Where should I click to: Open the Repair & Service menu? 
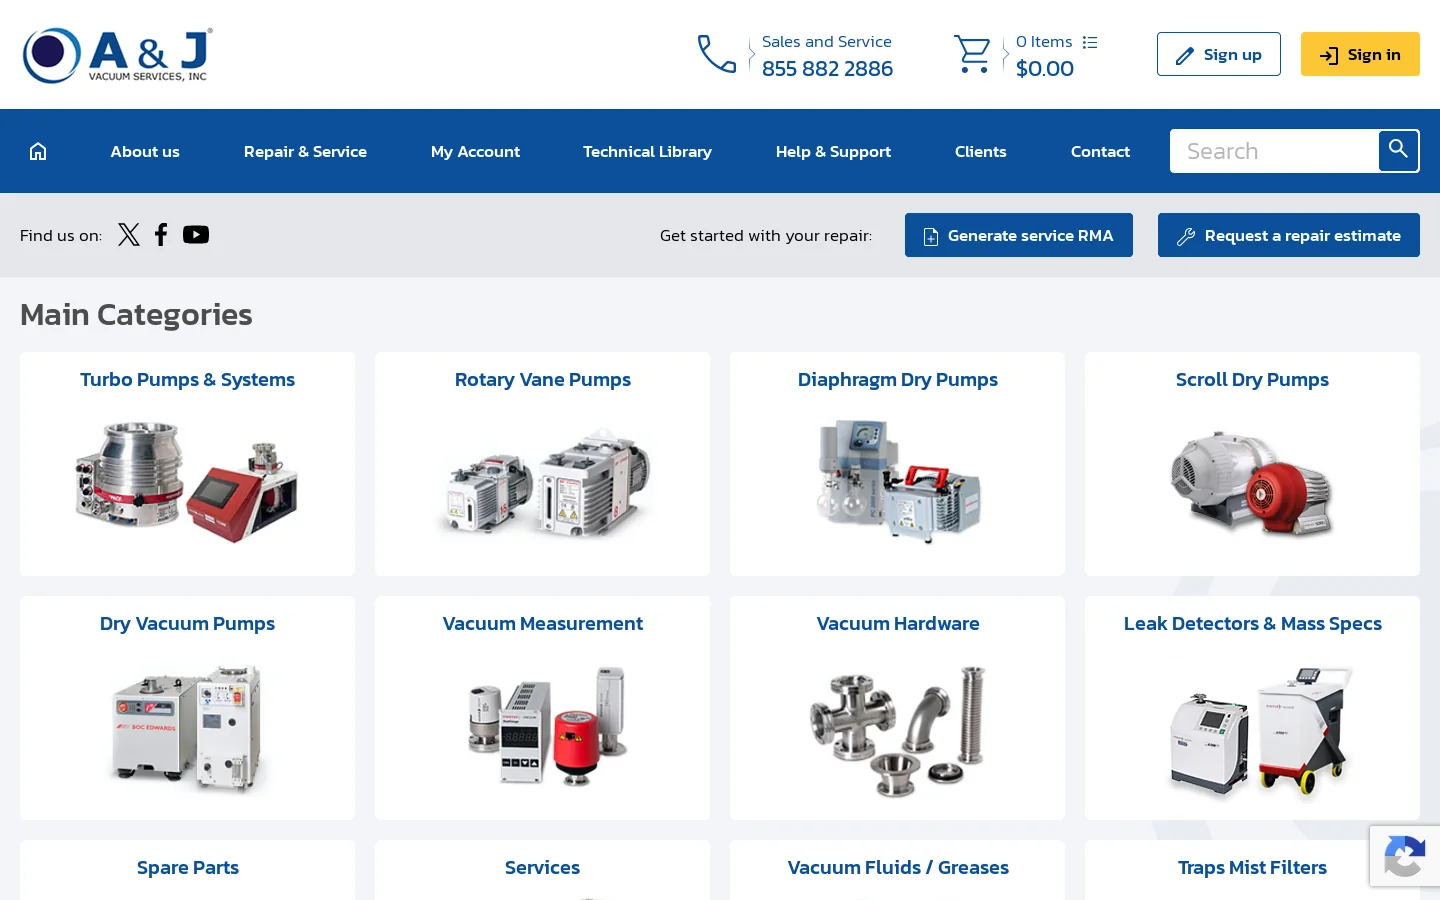pos(305,151)
